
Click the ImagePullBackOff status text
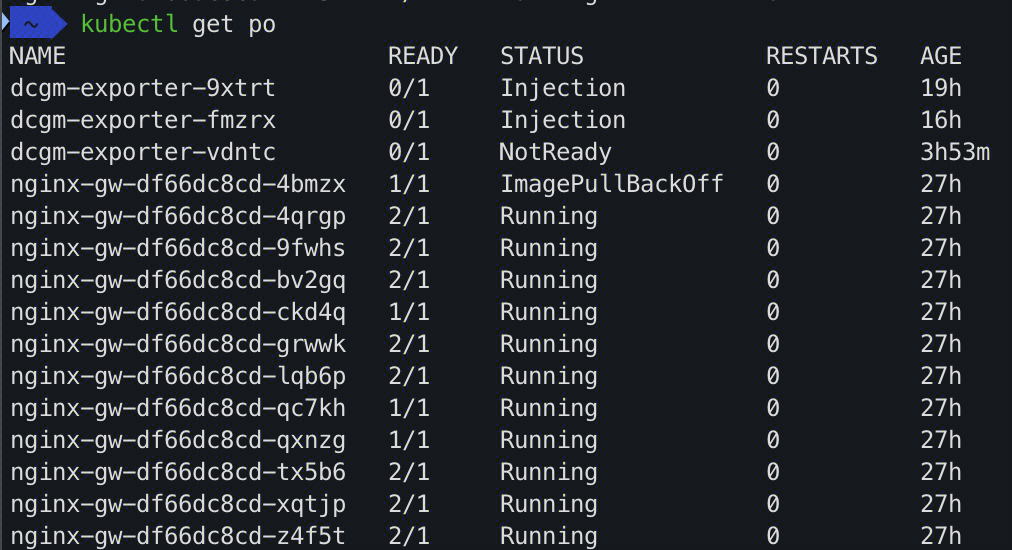pyautogui.click(x=612, y=184)
